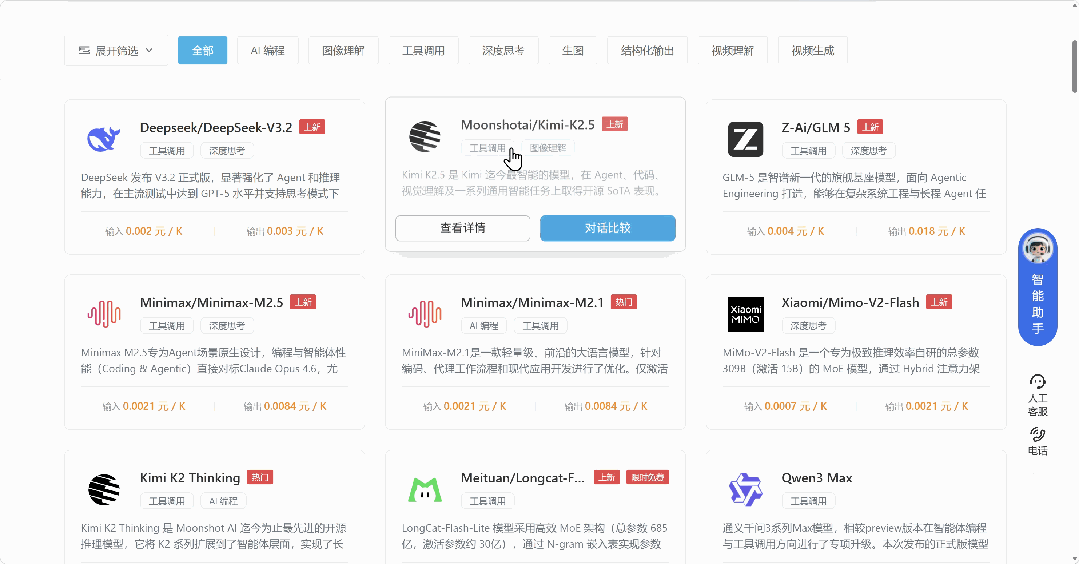1079x564 pixels.
Task: Open the Minimax/Minimax-M2.5 model title
Action: point(211,303)
